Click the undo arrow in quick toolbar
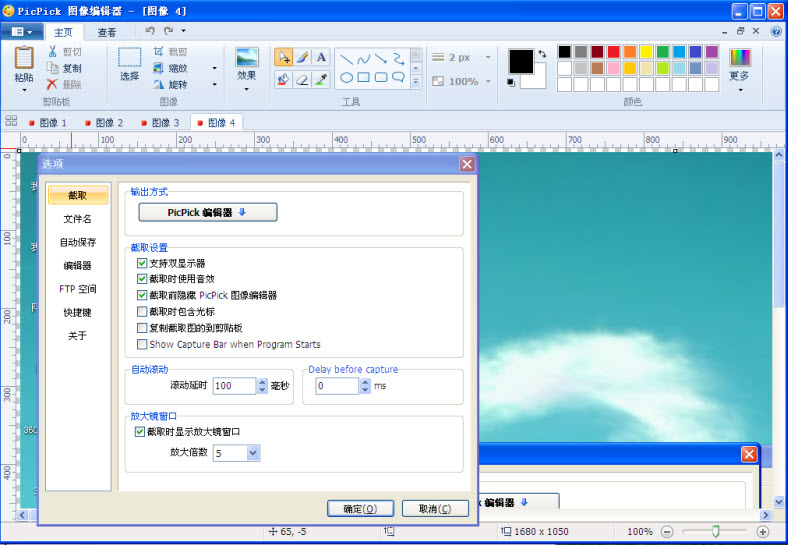Viewport: 788px width, 545px height. pyautogui.click(x=150, y=31)
